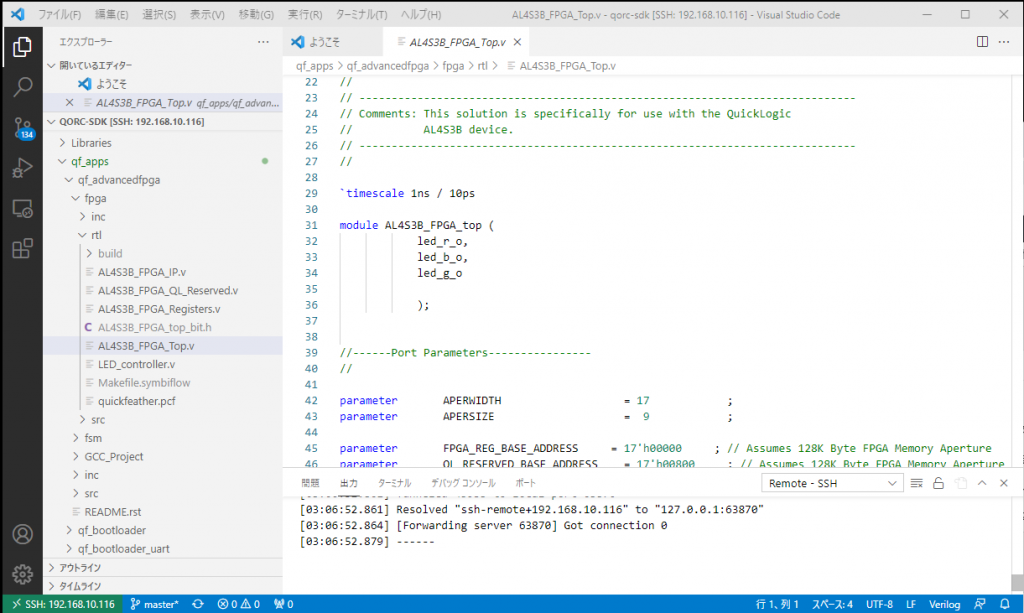The image size is (1024, 613).
Task: Select README.rst in the explorer
Action: (113, 511)
